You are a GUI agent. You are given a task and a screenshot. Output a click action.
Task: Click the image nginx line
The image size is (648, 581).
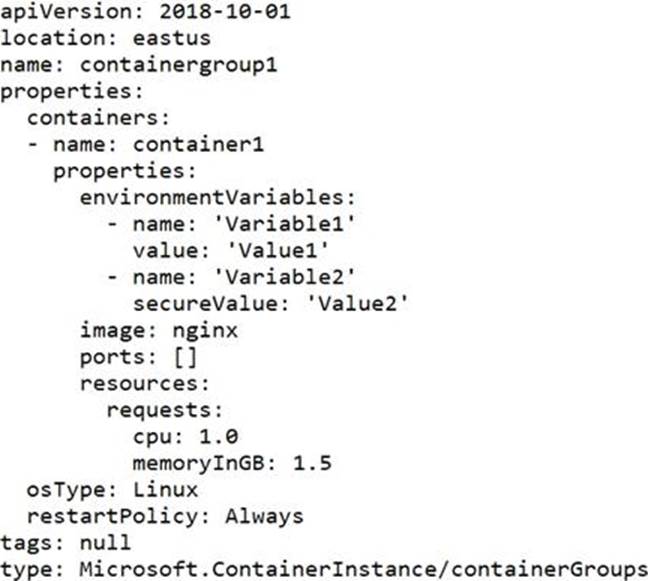point(158,326)
